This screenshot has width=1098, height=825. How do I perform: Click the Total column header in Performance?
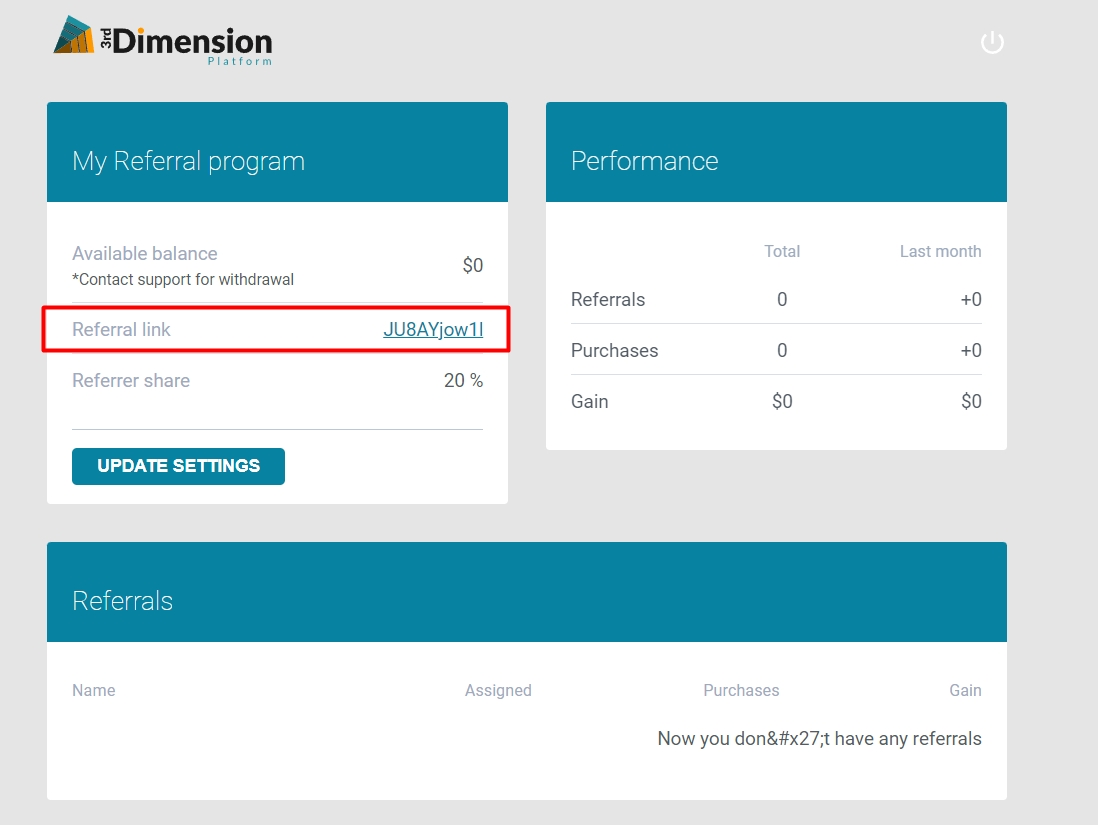[781, 252]
